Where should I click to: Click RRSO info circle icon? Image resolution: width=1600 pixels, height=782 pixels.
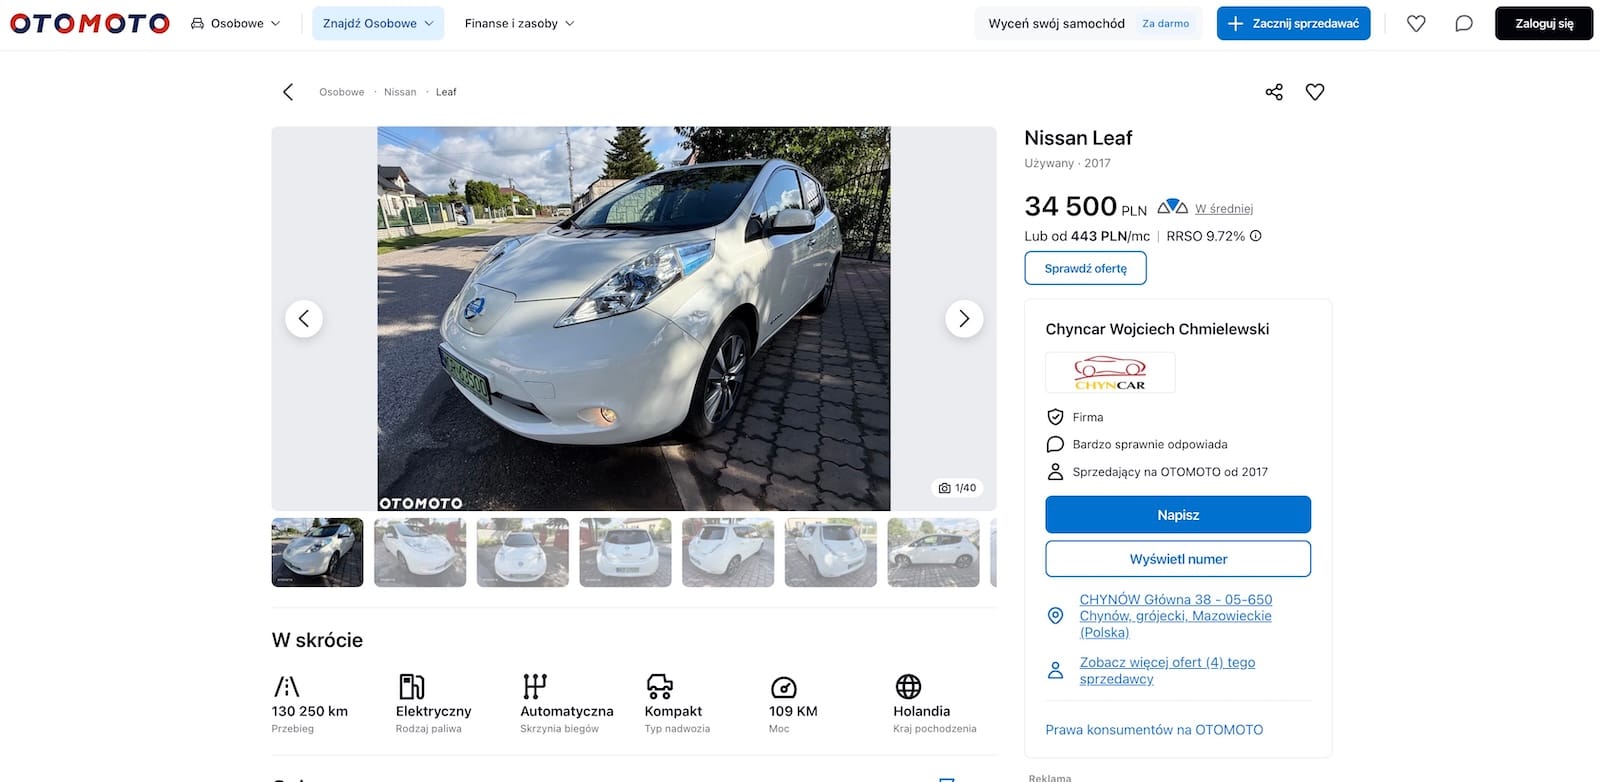pyautogui.click(x=1256, y=236)
